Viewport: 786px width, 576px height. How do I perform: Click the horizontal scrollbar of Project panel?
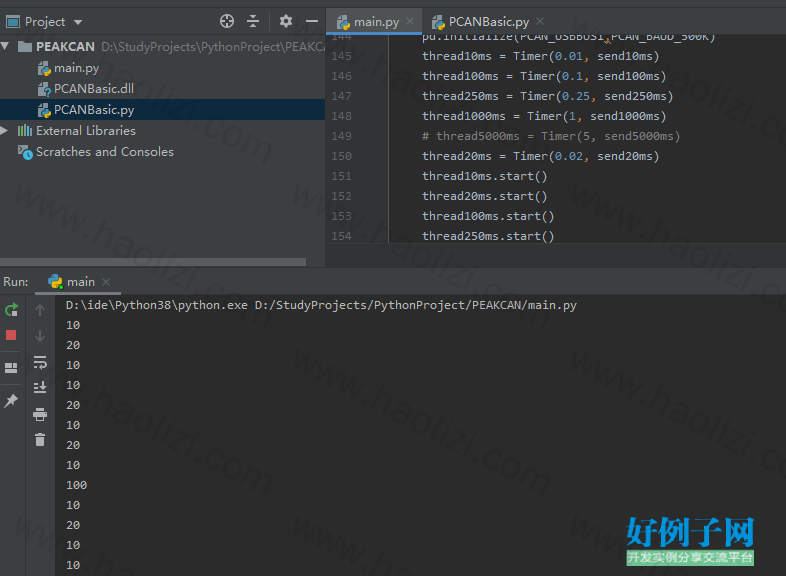click(x=153, y=262)
